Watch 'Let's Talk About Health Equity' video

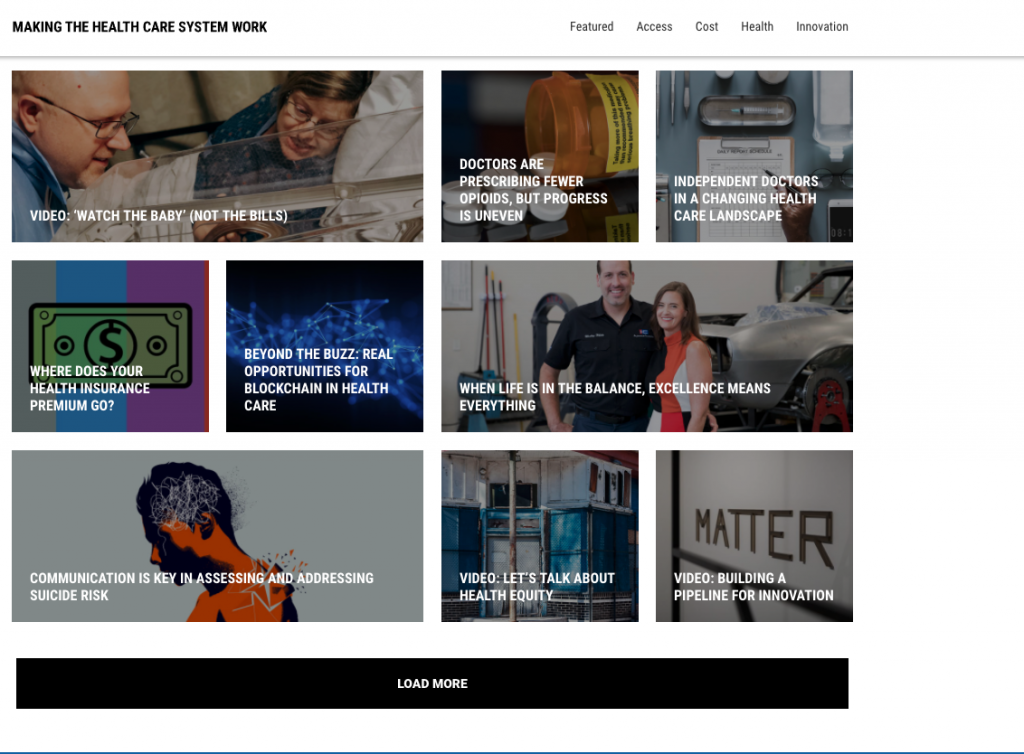click(x=537, y=586)
